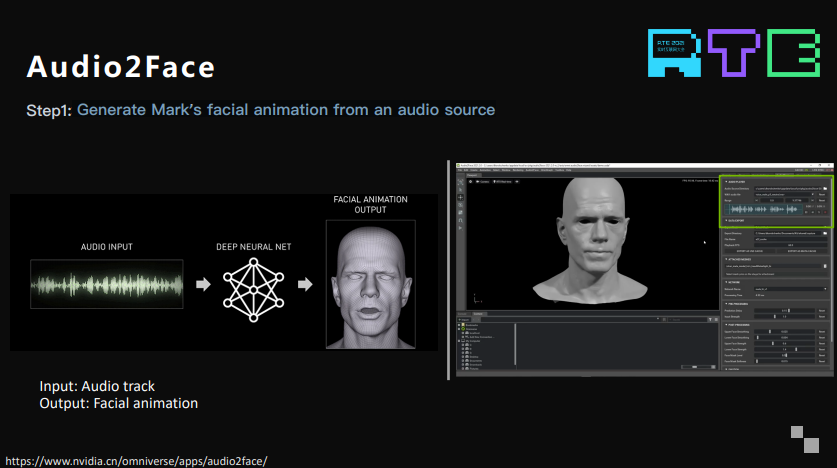The image size is (837, 468).
Task: Open the Create menu
Action: click(473, 170)
